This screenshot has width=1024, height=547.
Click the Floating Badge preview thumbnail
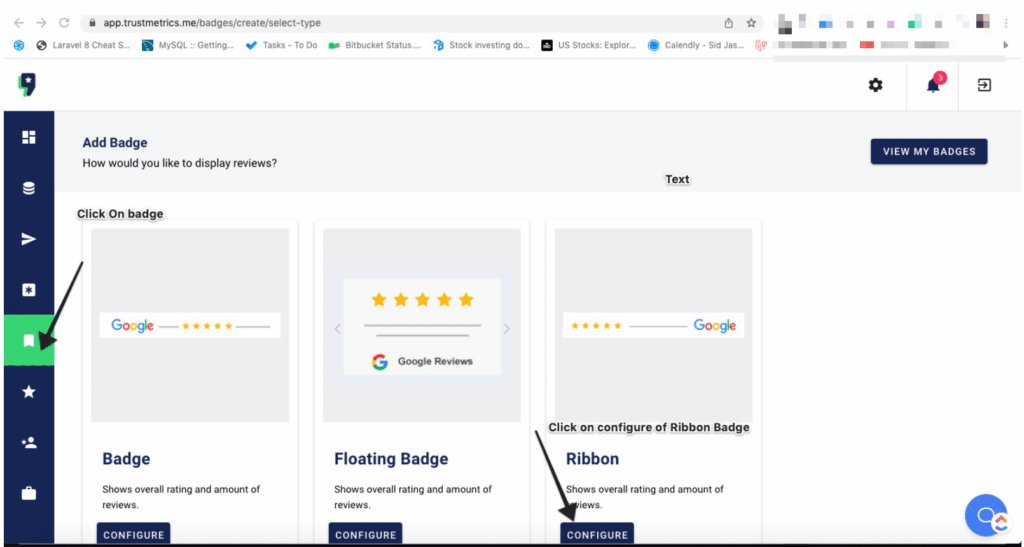click(x=422, y=325)
